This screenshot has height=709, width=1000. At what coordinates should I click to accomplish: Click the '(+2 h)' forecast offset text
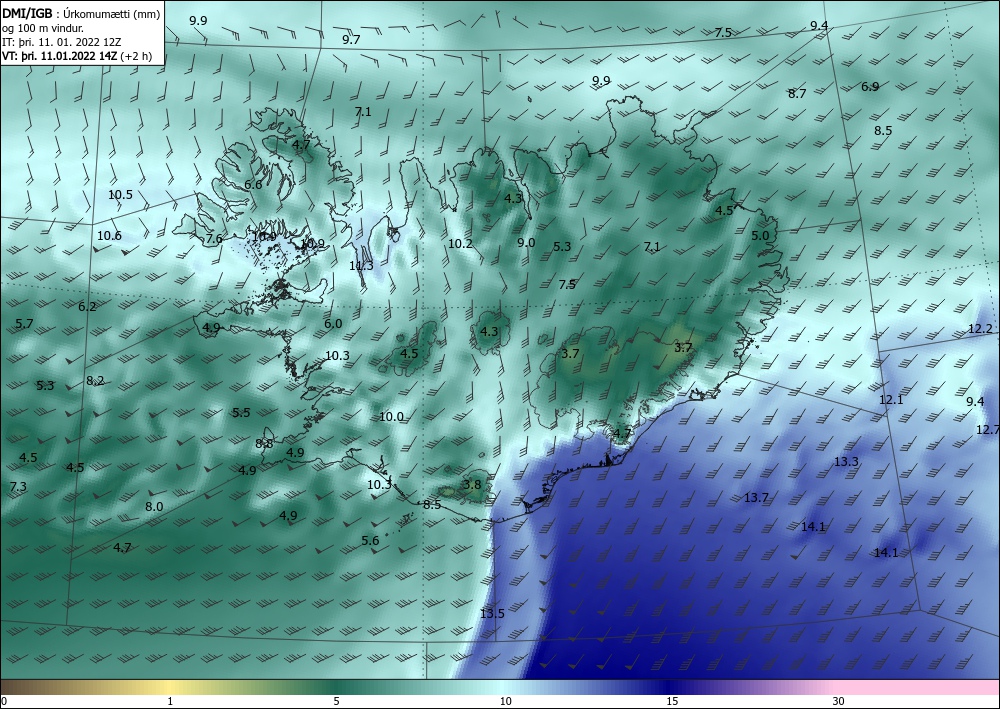pos(136,56)
